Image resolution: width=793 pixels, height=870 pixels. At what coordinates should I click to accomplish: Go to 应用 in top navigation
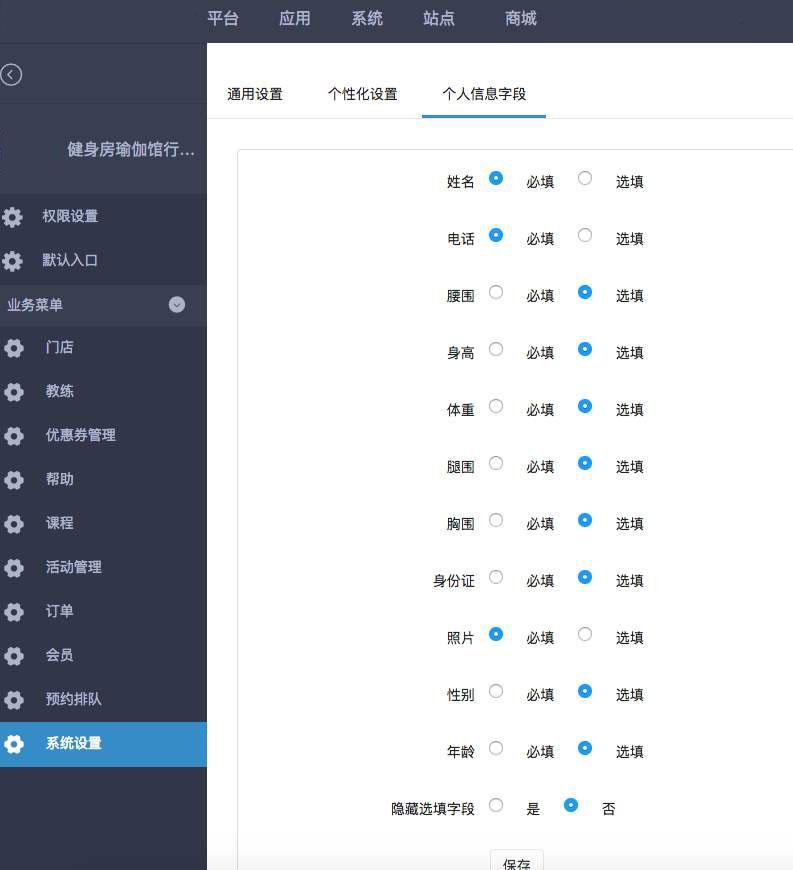[295, 18]
